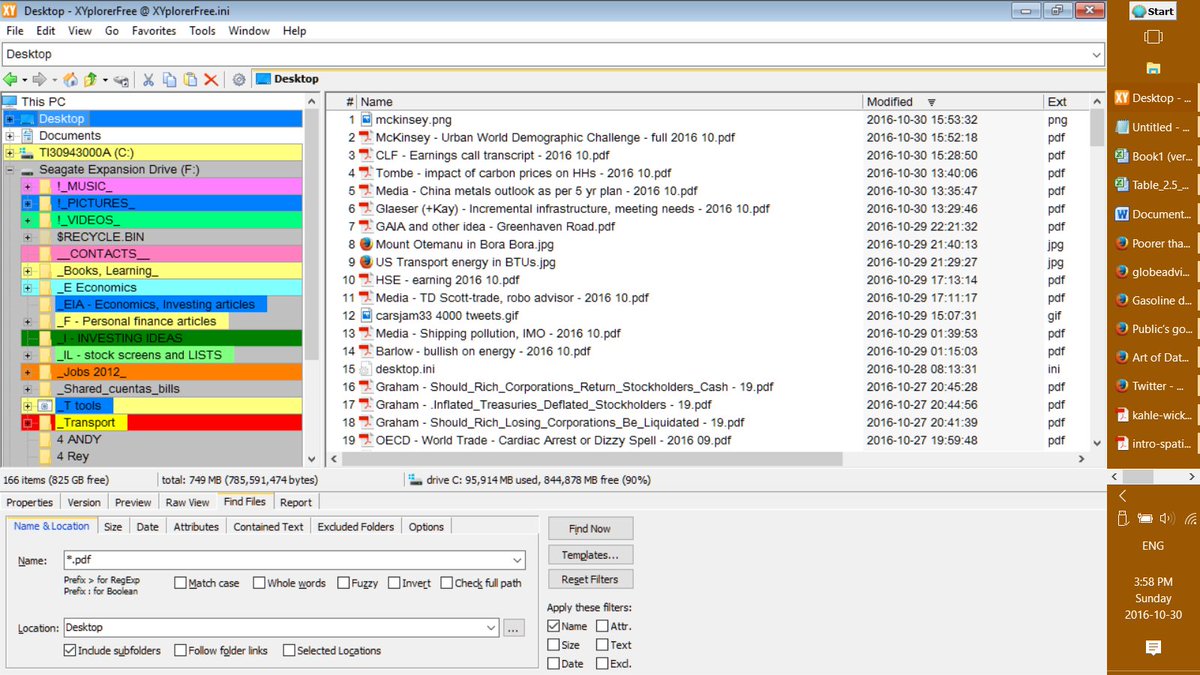Switch to the Word Document taskbar item

[x=1153, y=214]
